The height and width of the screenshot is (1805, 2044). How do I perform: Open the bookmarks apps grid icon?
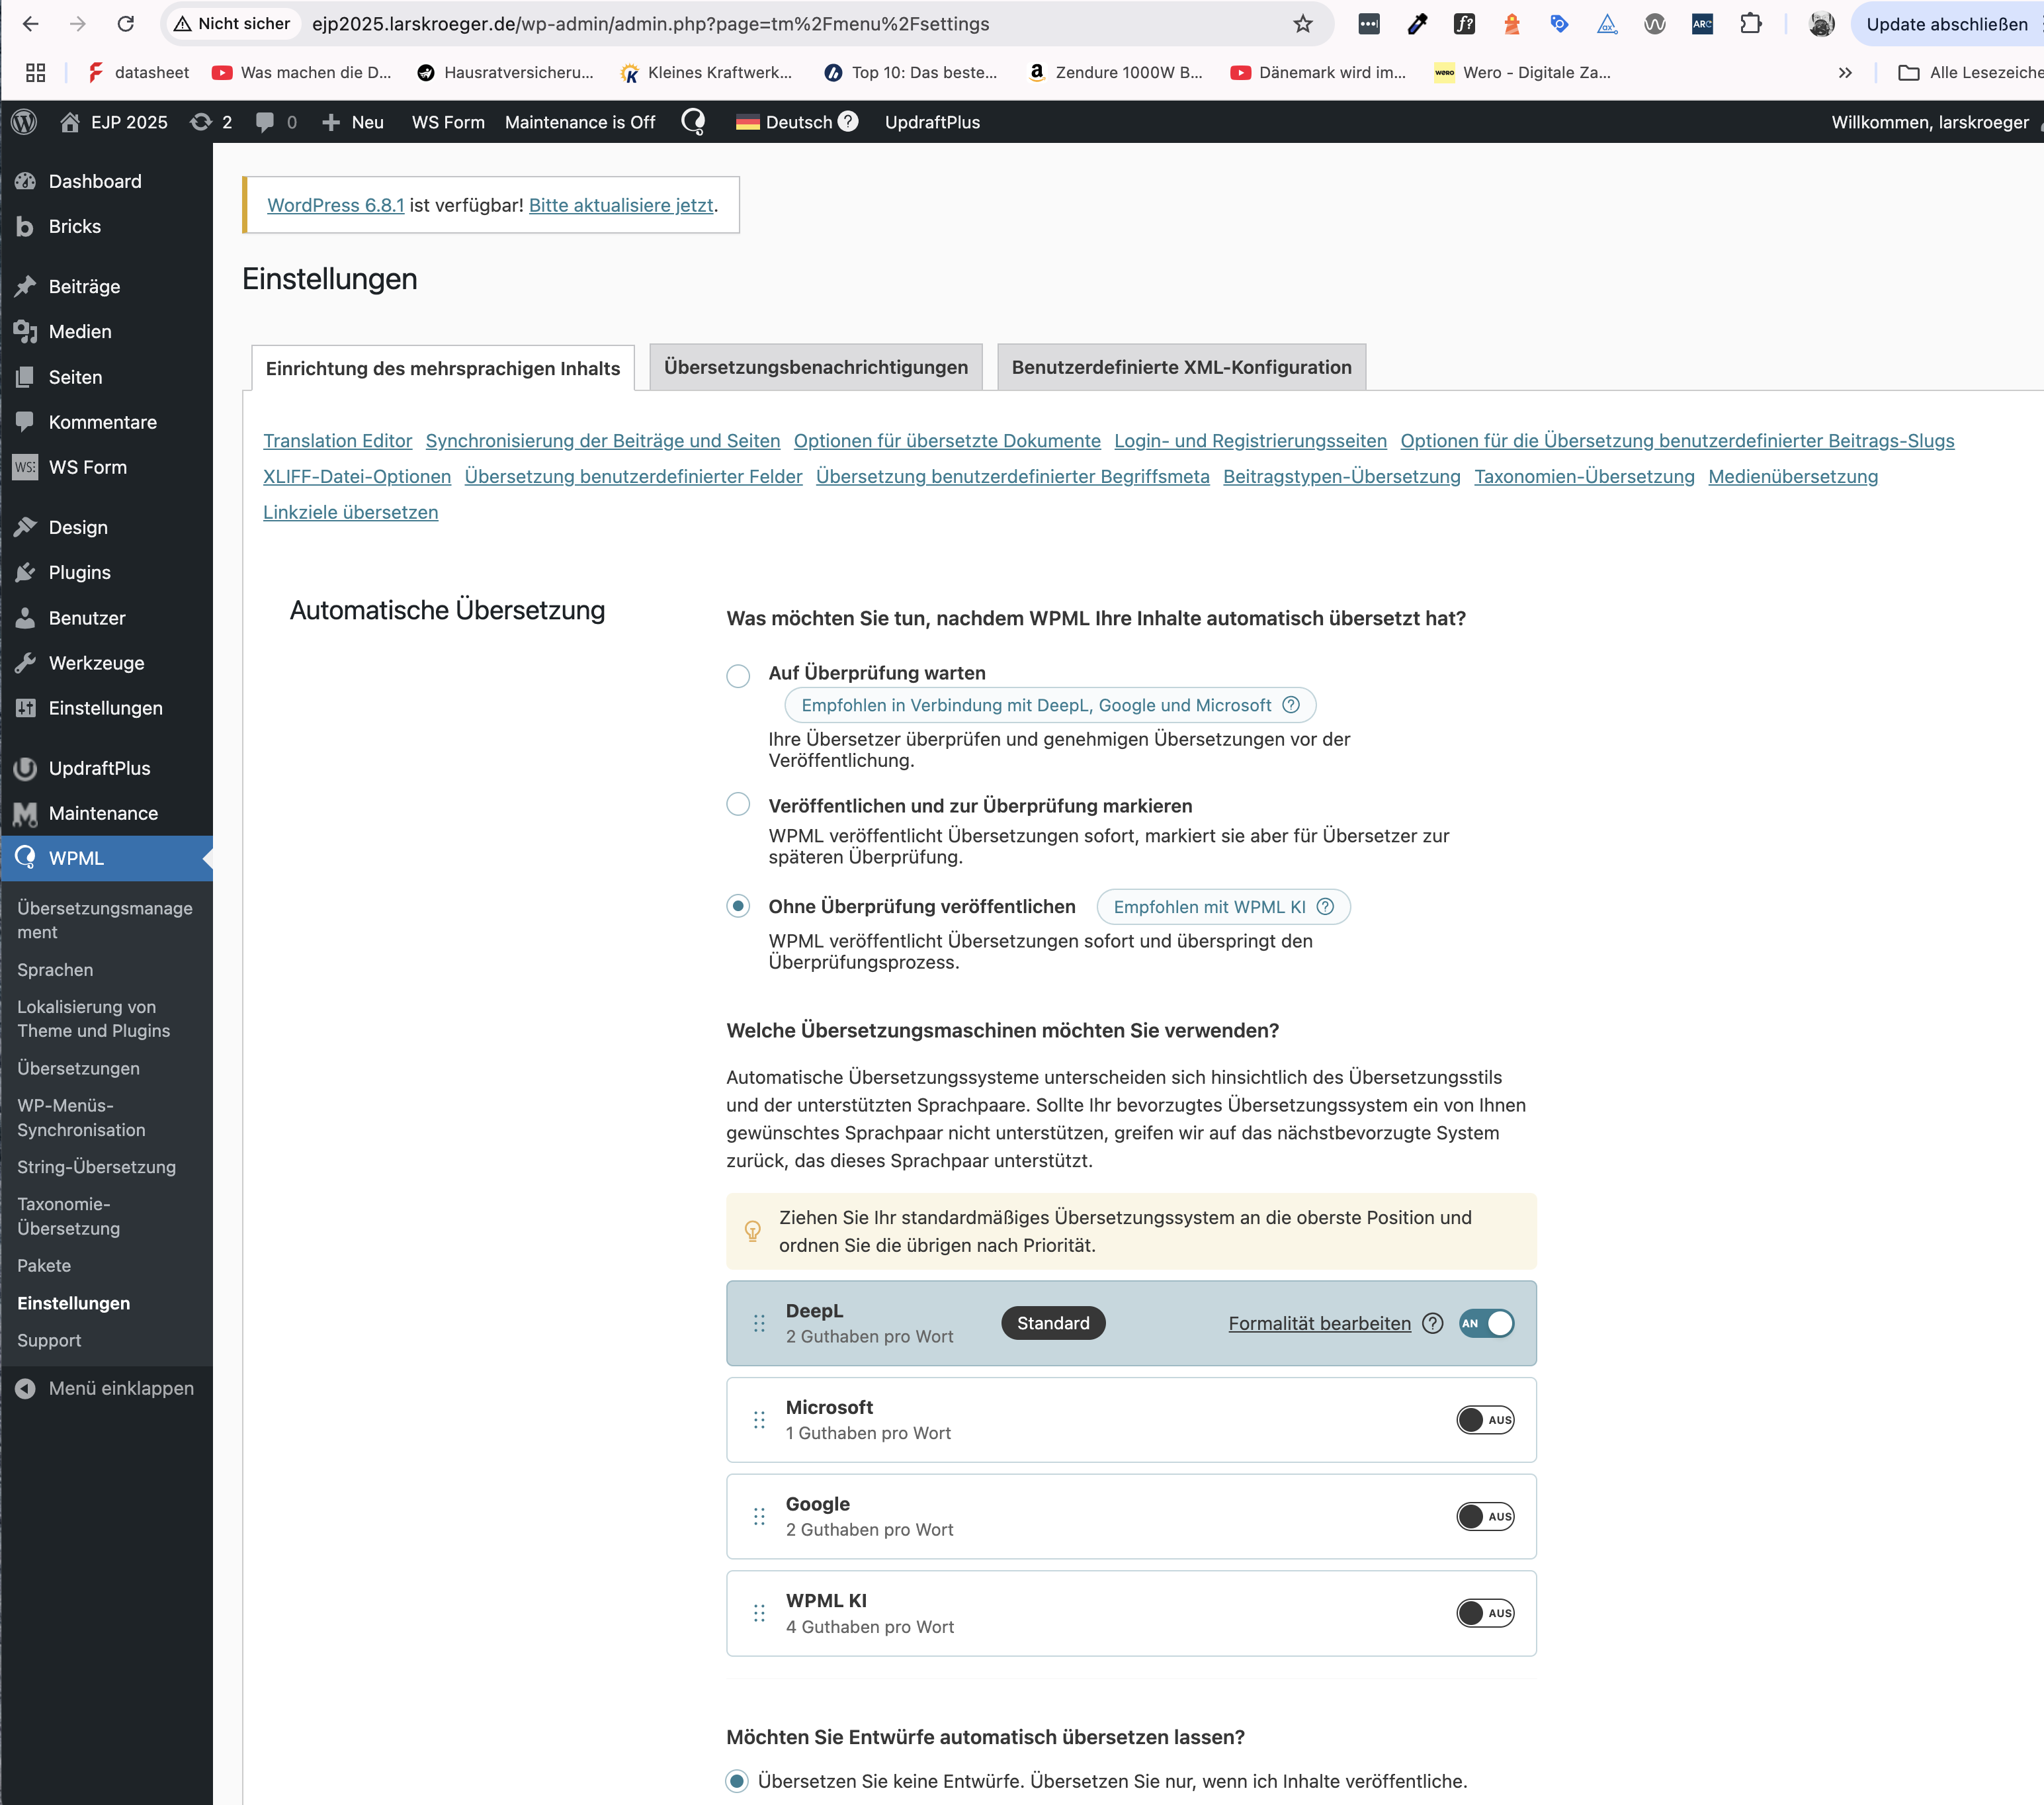tap(36, 72)
